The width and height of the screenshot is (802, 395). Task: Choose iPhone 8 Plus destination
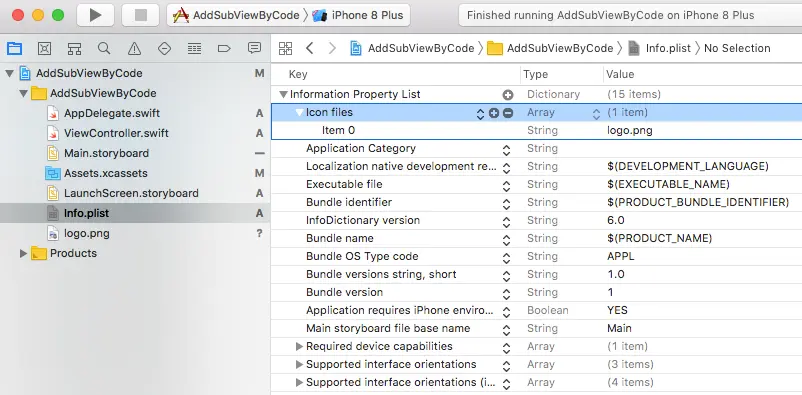358,15
